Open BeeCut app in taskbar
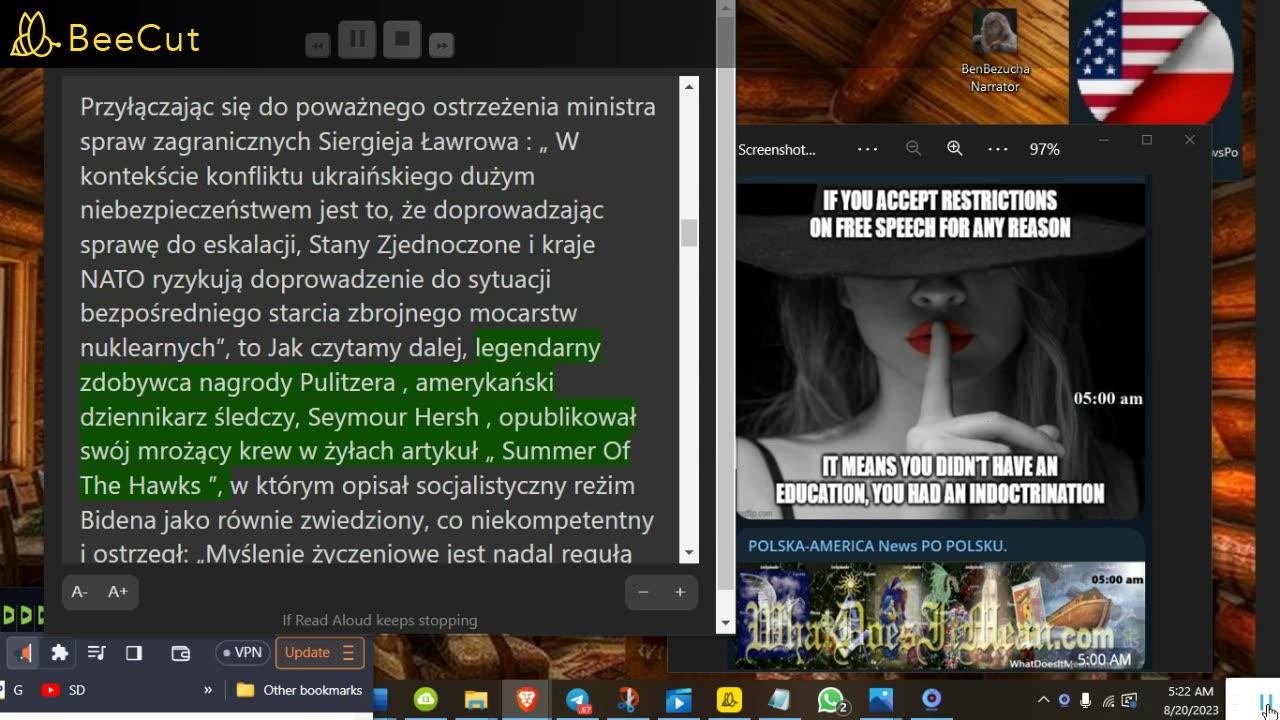 point(729,700)
